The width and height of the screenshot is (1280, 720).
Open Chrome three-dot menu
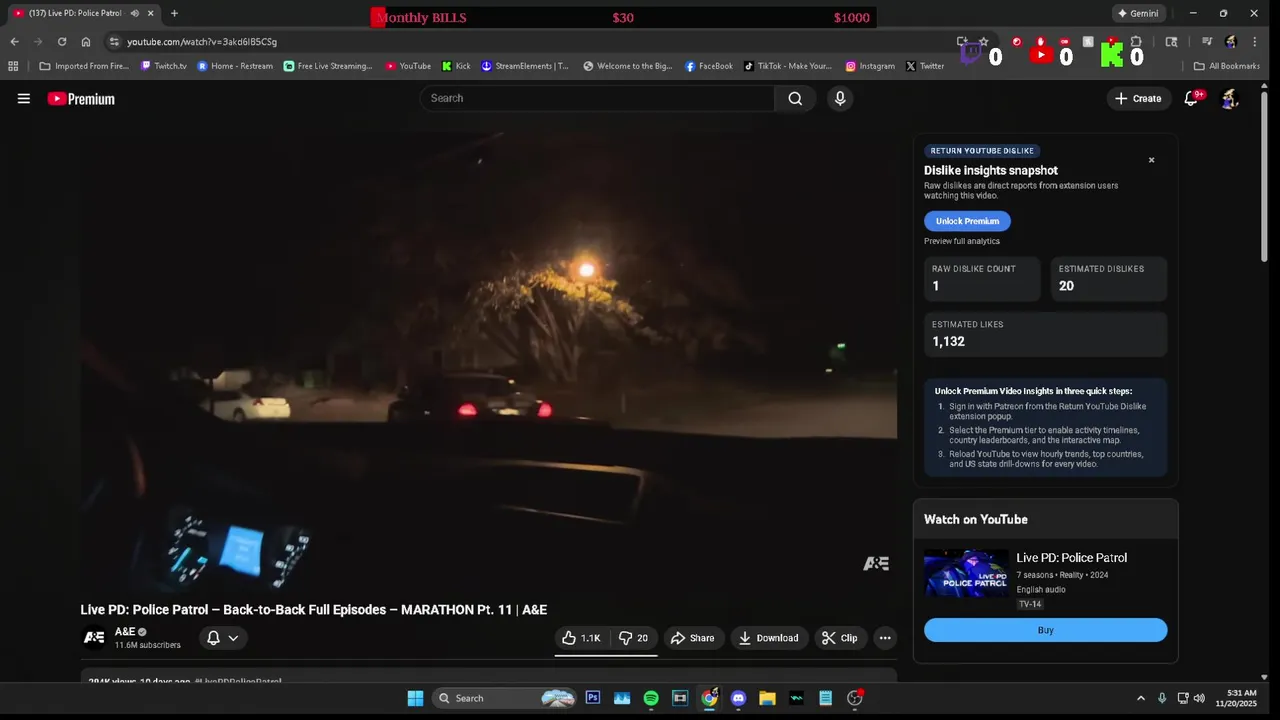1255,42
